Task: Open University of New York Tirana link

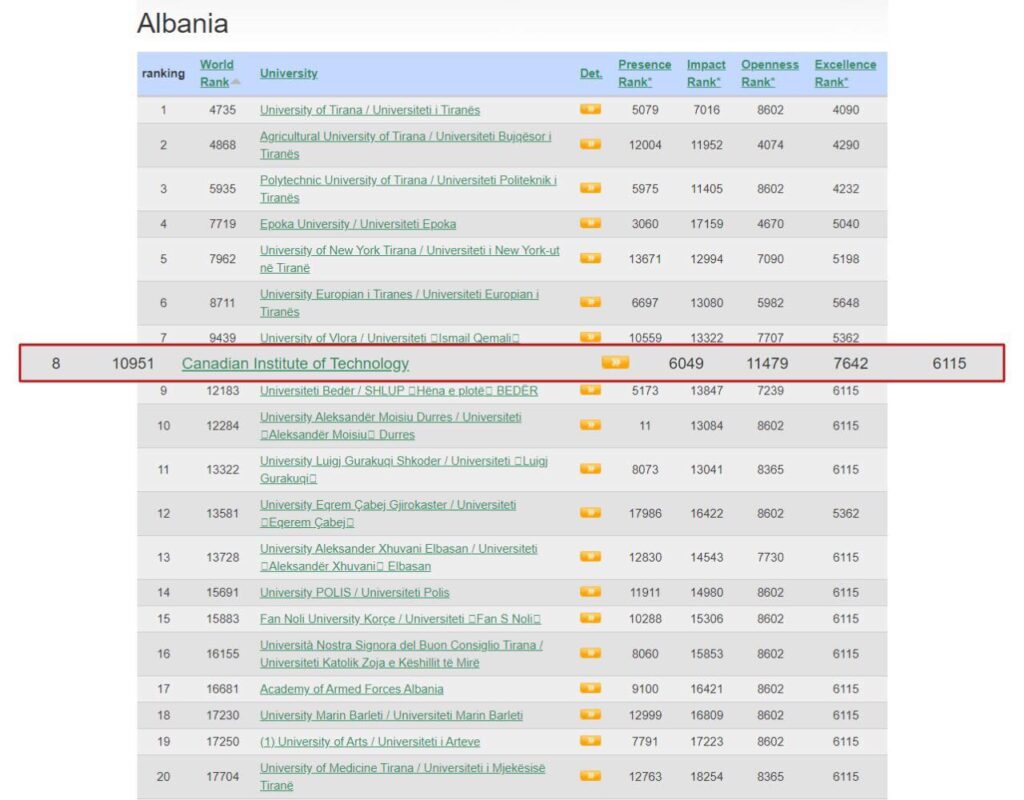Action: click(409, 259)
